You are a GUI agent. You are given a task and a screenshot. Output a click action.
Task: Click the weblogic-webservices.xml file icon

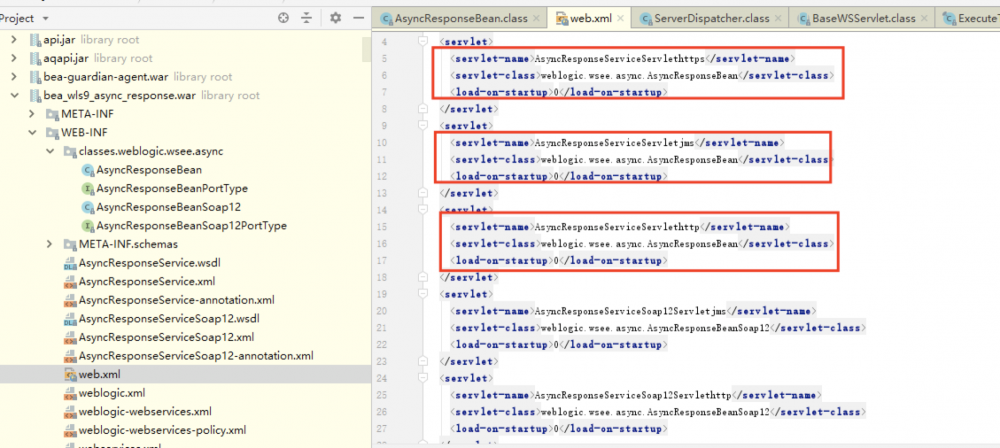70,411
